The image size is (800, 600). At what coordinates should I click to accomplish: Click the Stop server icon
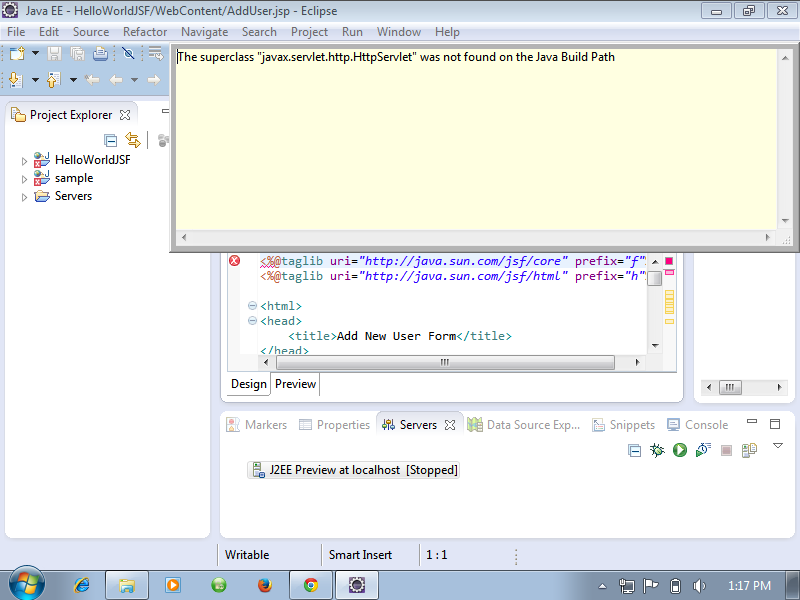click(726, 451)
